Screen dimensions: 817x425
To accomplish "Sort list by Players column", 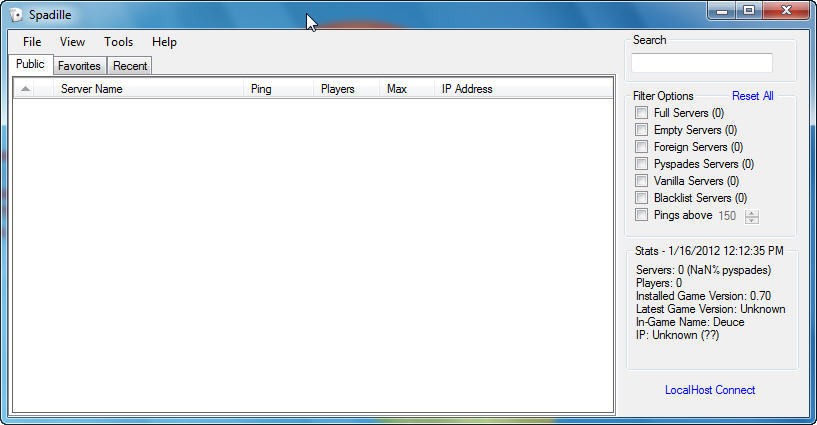I will coord(346,89).
